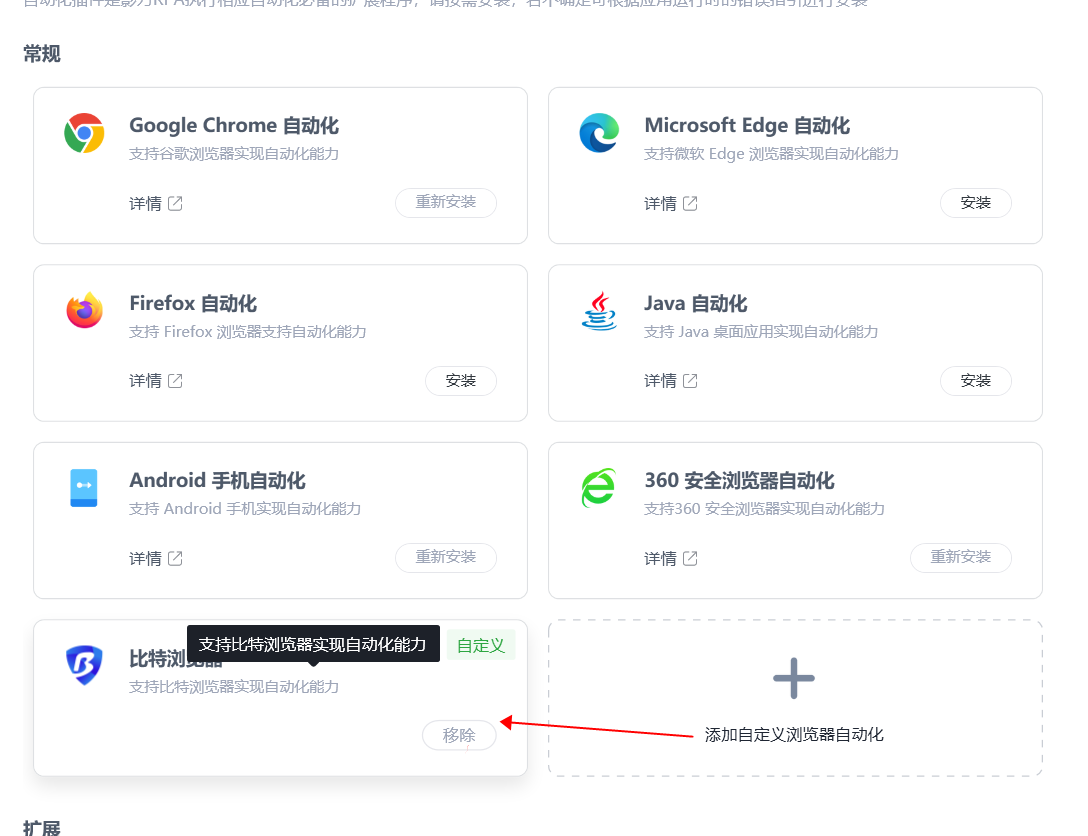The image size is (1088, 836).
Task: Click the Java coffee cup icon
Action: click(600, 311)
